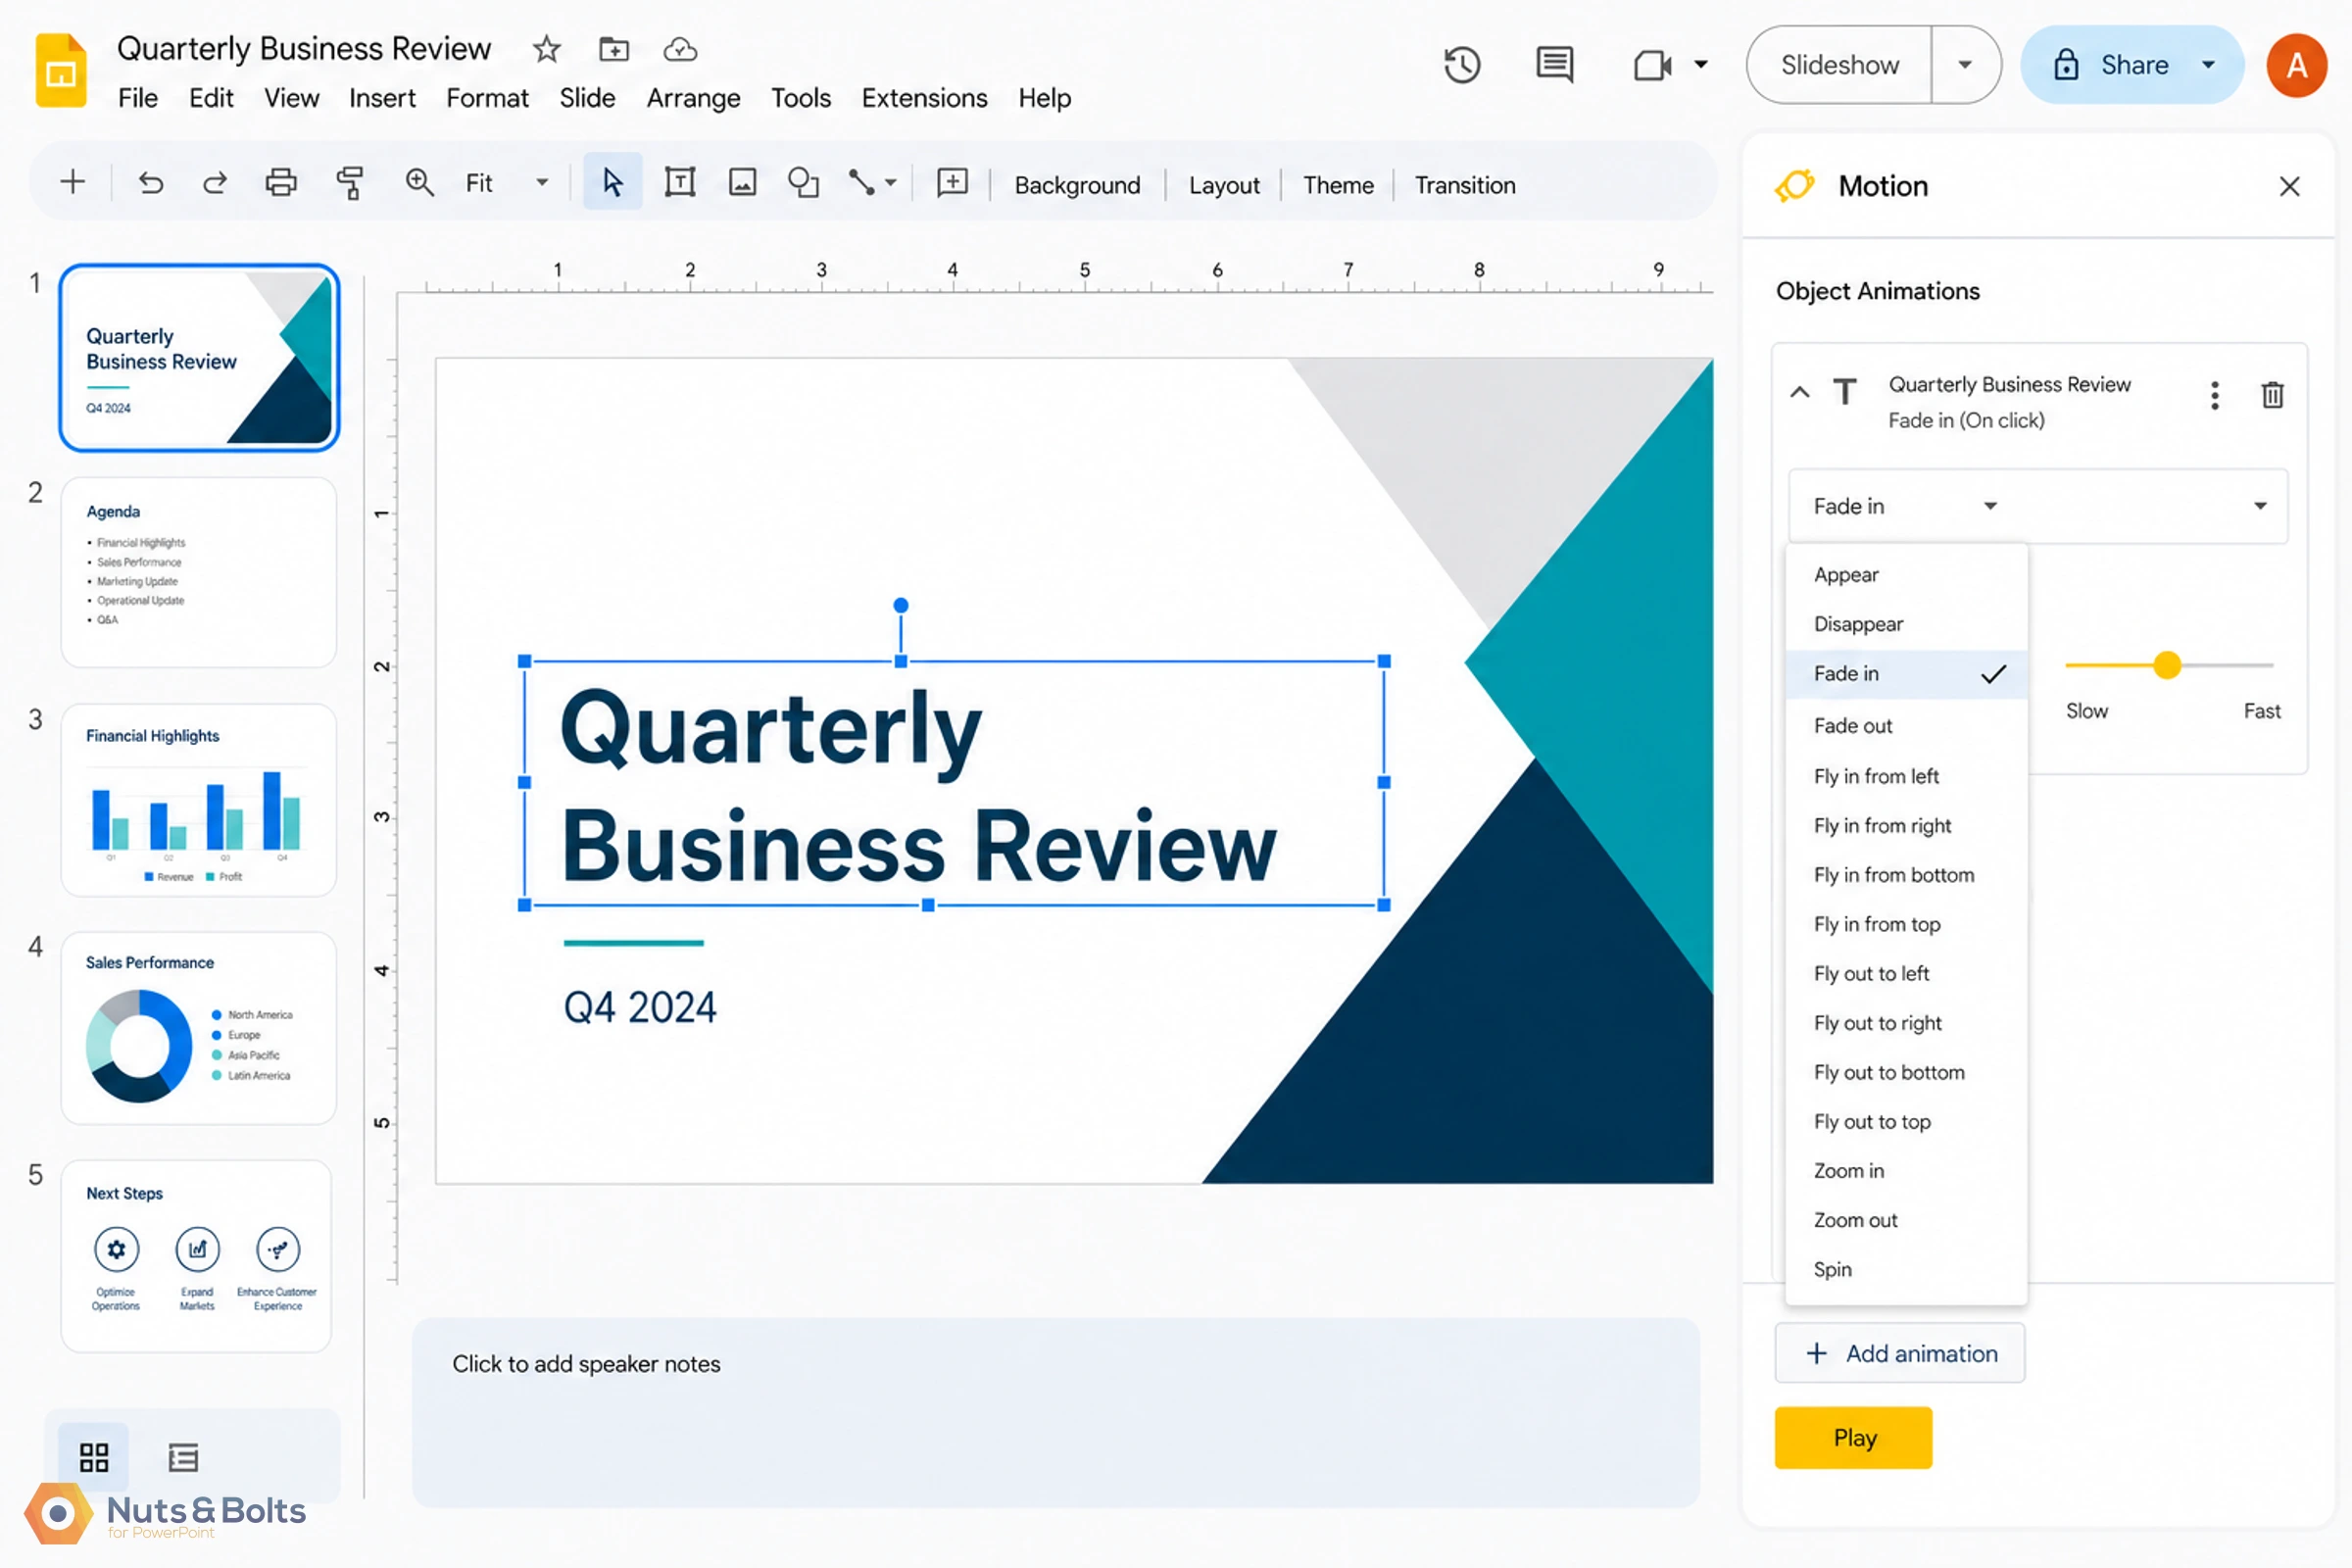
Task: Expand the Share options dropdown arrow
Action: (x=2208, y=66)
